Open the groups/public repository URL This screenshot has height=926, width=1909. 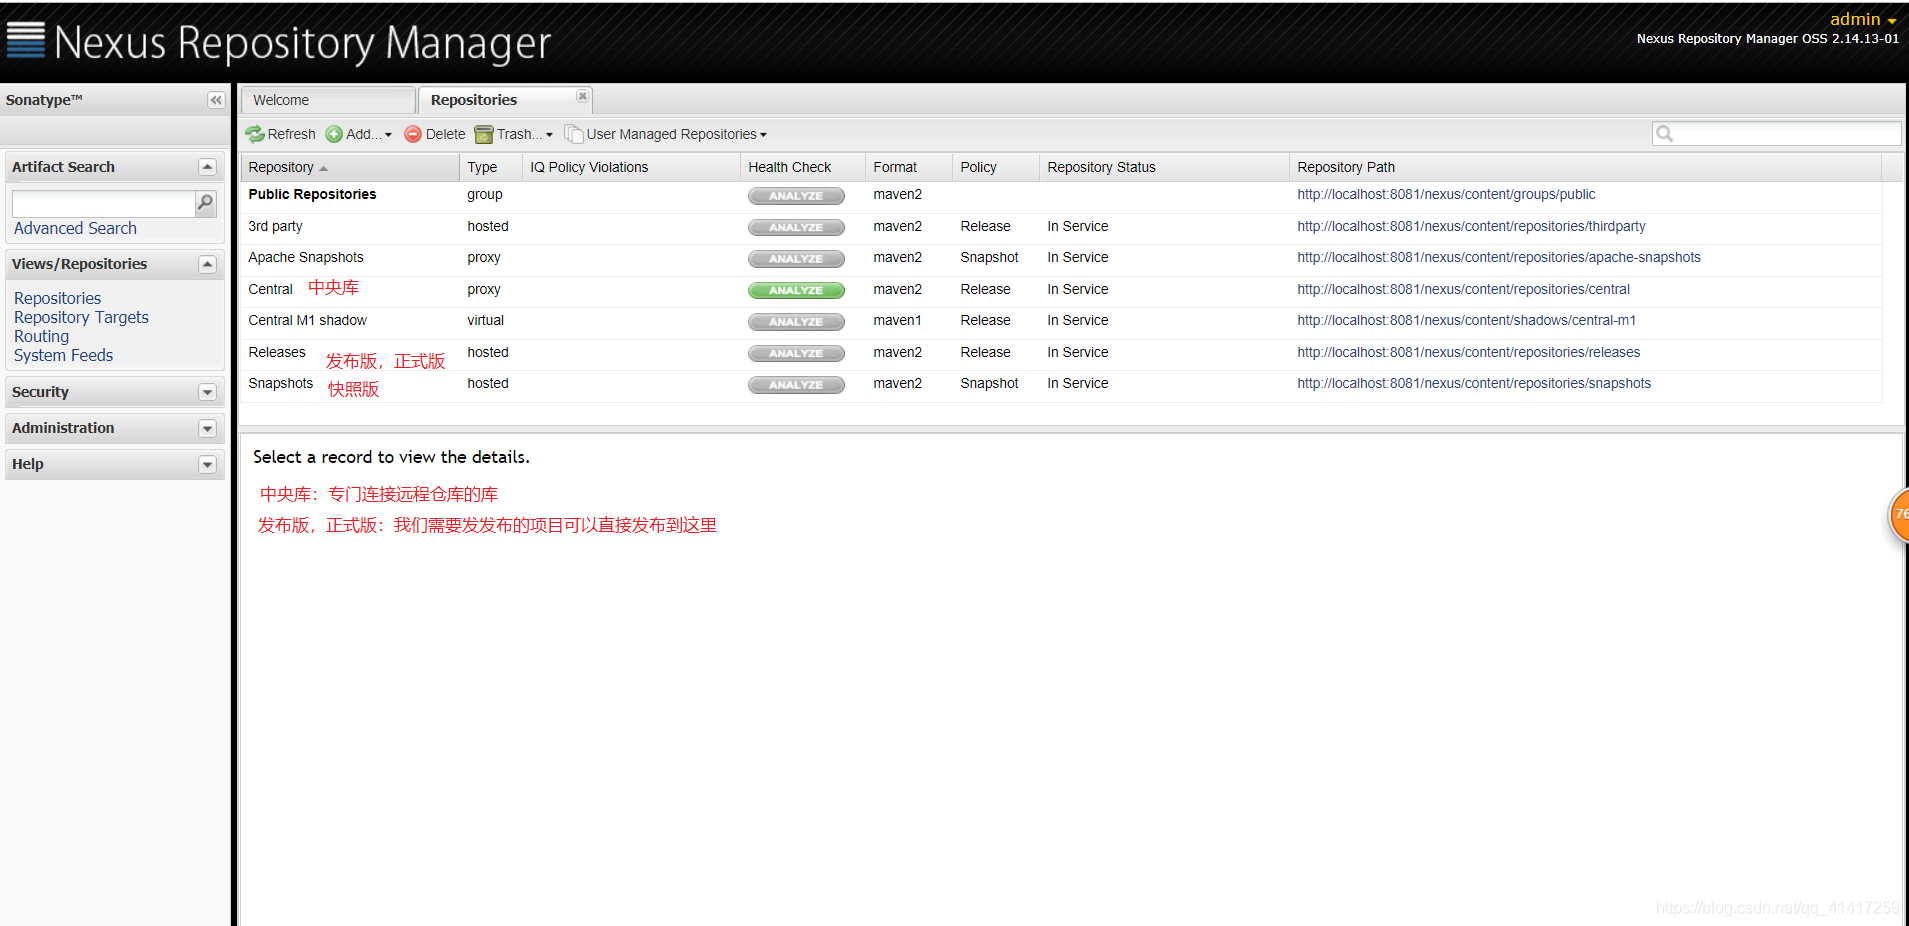(1446, 195)
